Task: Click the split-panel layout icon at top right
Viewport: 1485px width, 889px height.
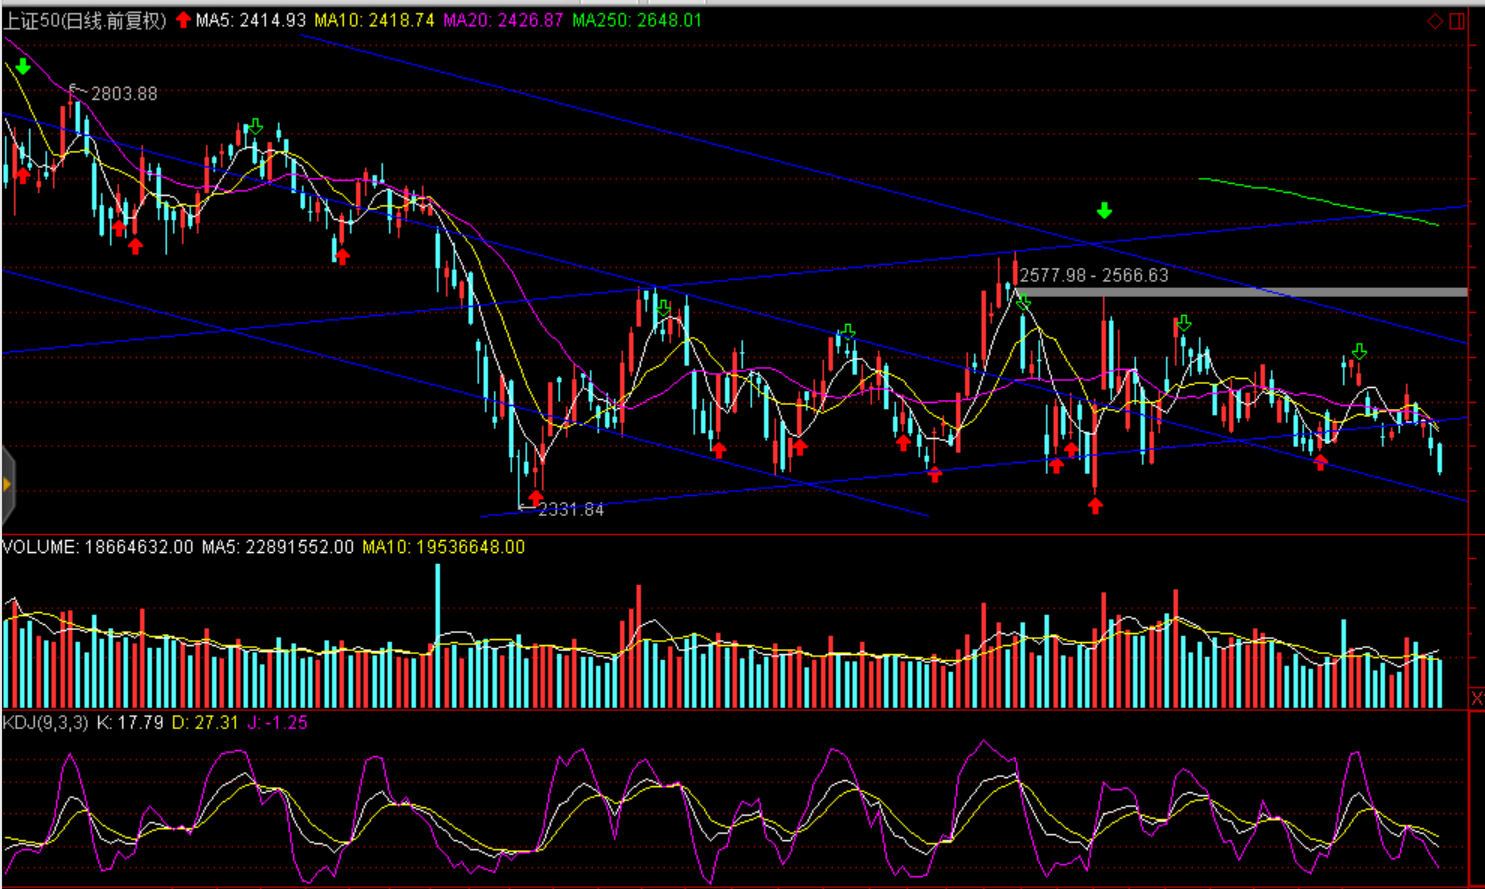Action: point(1457,21)
